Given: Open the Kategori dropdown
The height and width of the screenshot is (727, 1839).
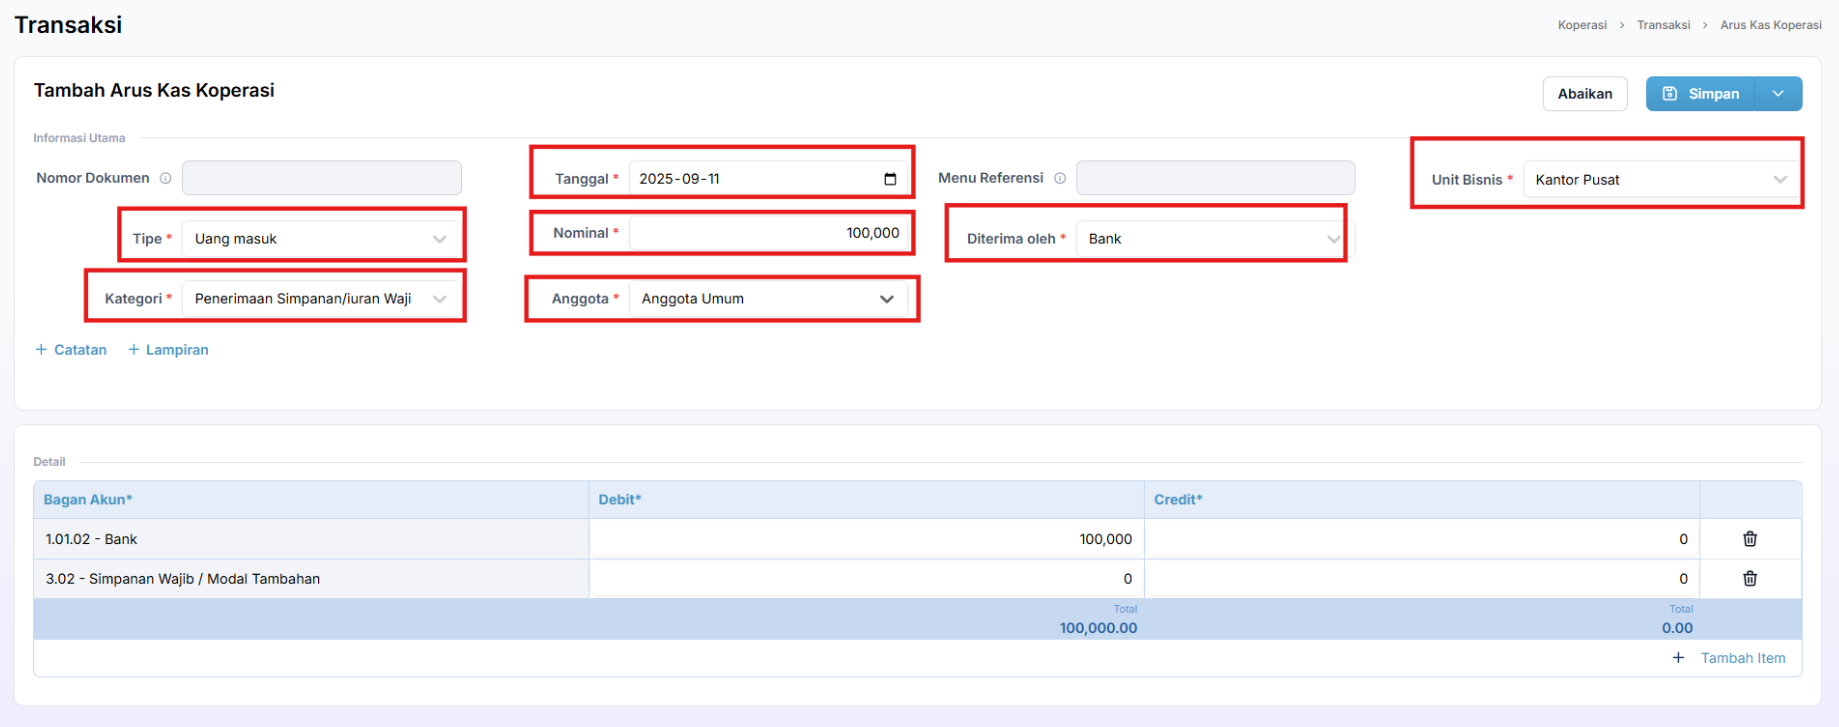Looking at the screenshot, I should 322,299.
